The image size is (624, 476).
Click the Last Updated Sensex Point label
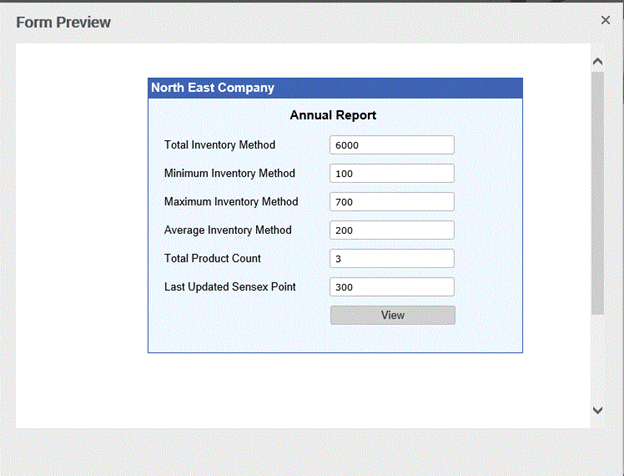click(x=230, y=287)
